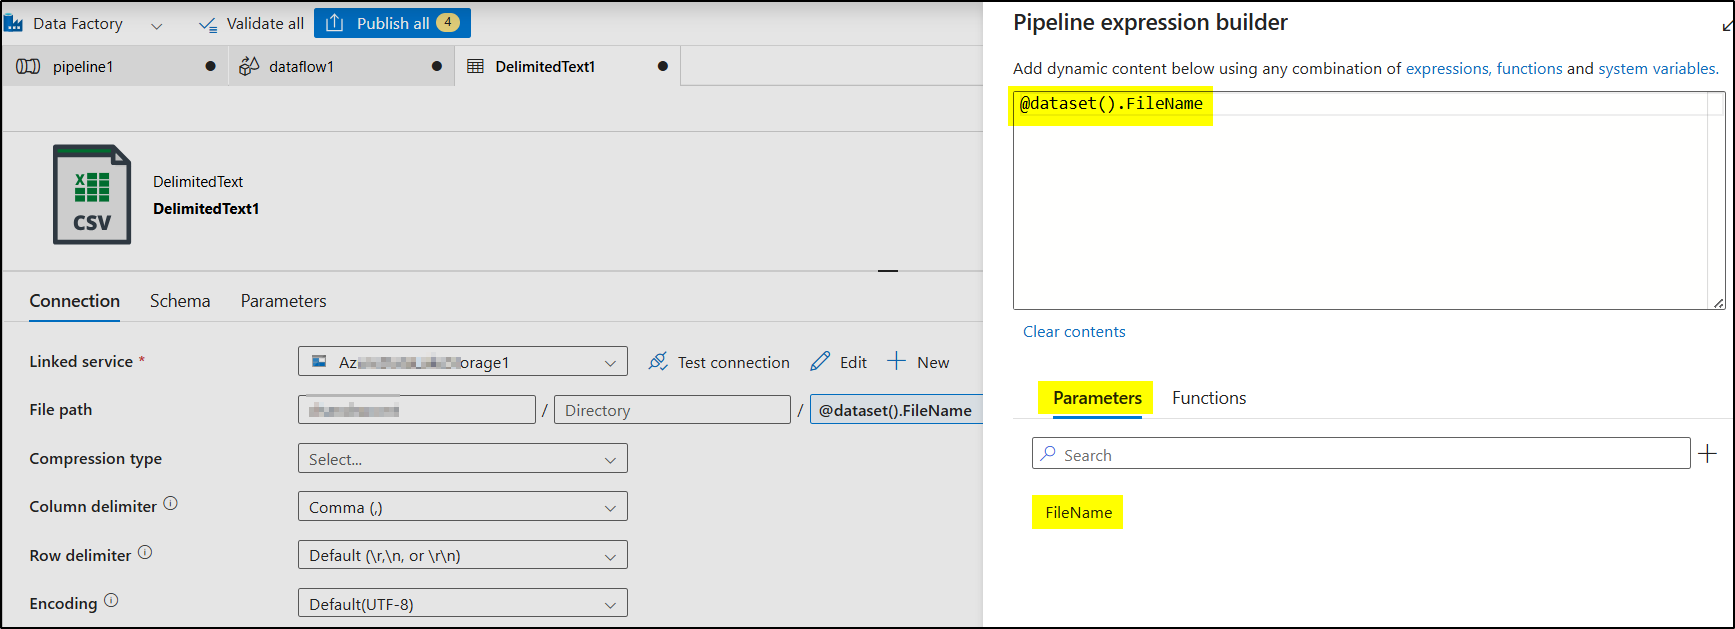Open the Compression type dropdown

(462, 458)
